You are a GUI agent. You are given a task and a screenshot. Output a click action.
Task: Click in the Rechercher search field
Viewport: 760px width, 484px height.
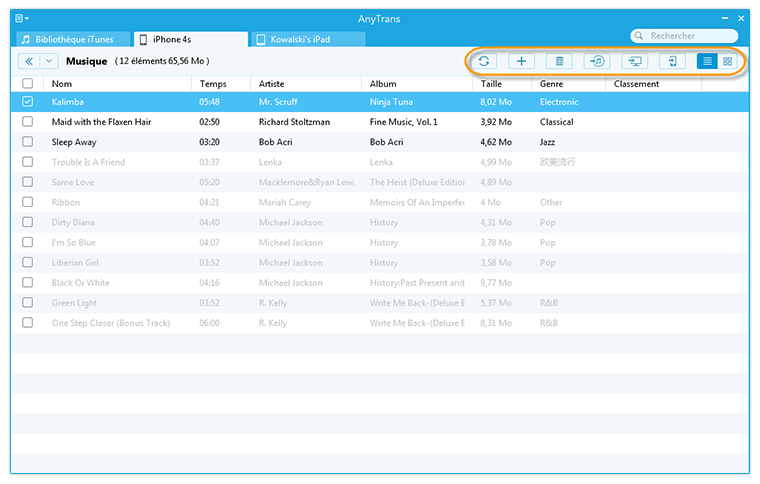[x=684, y=35]
